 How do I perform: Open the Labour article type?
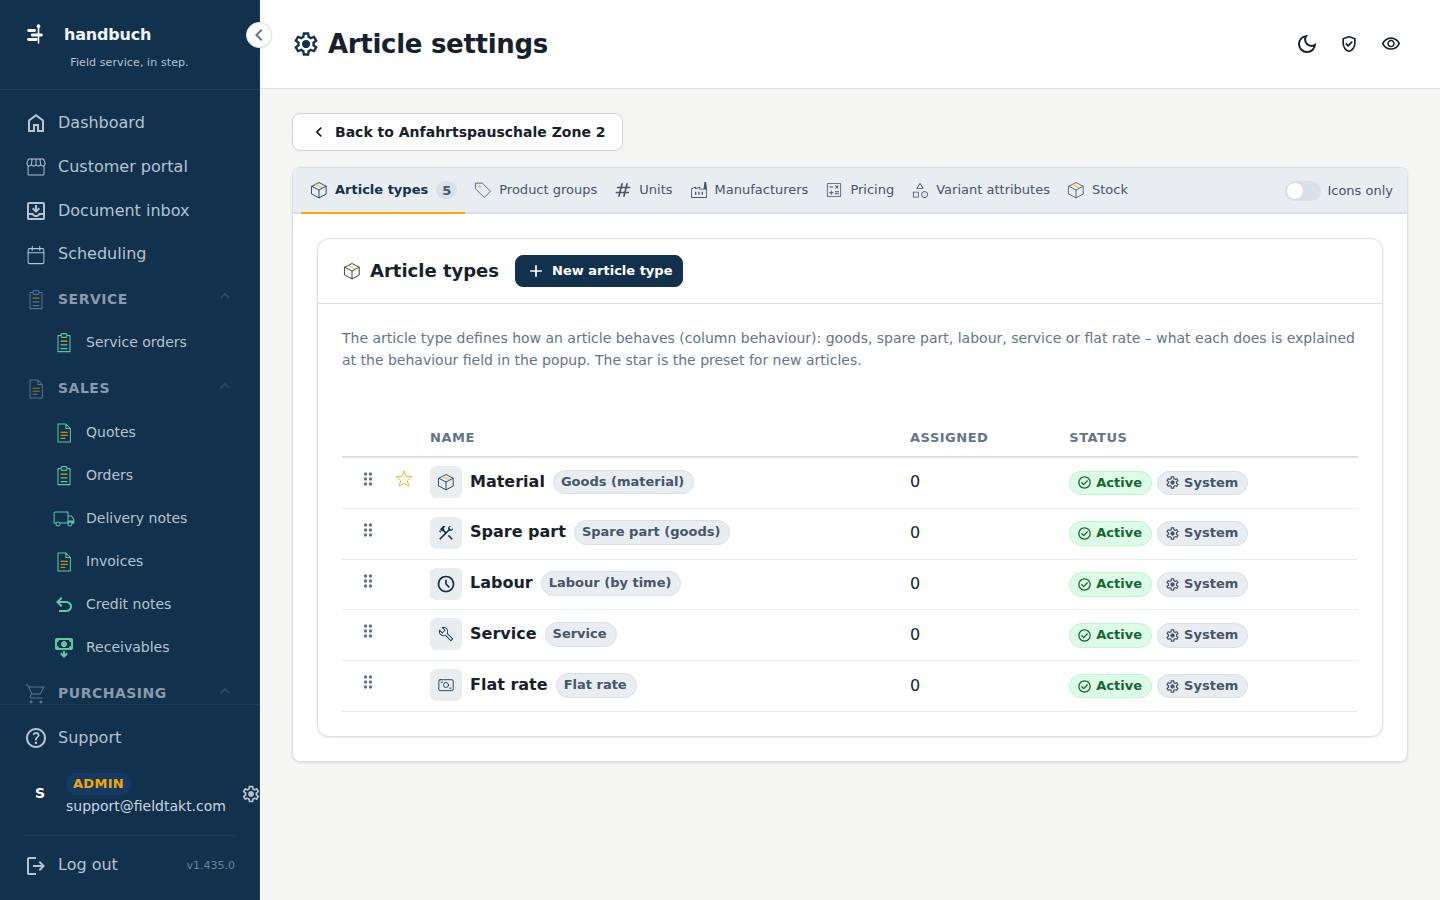pos(501,583)
